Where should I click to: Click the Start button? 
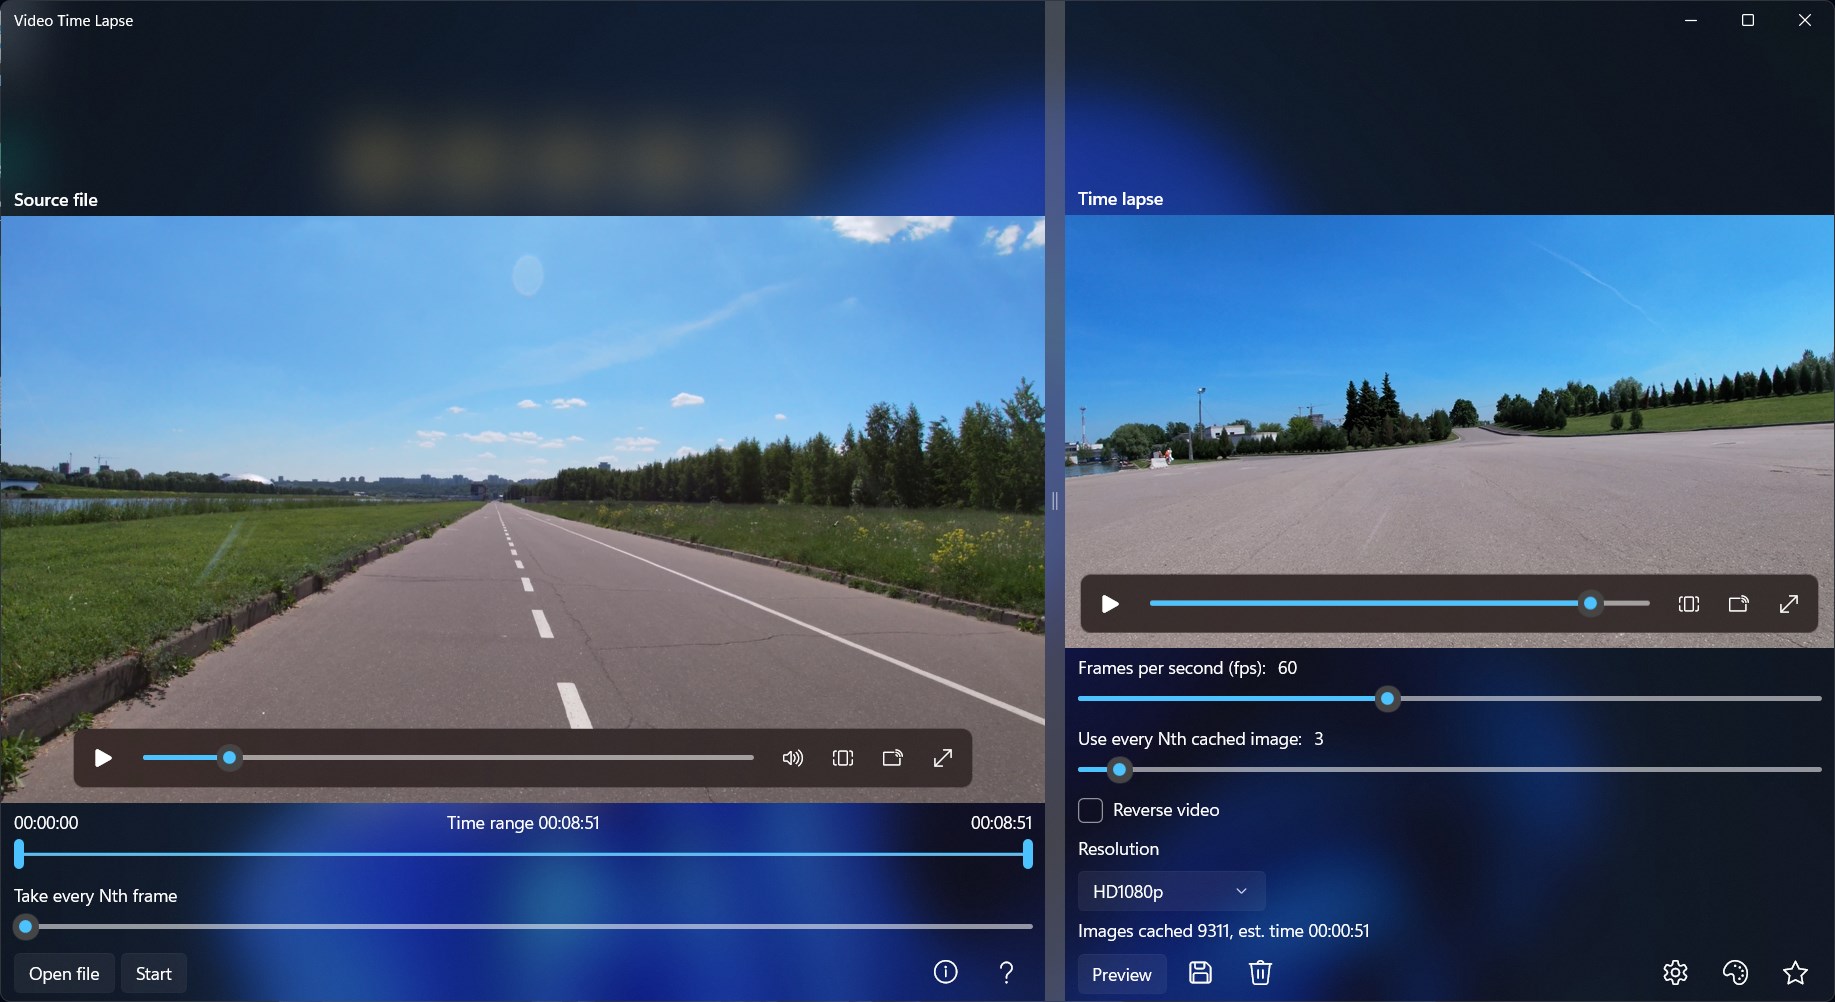(x=154, y=974)
